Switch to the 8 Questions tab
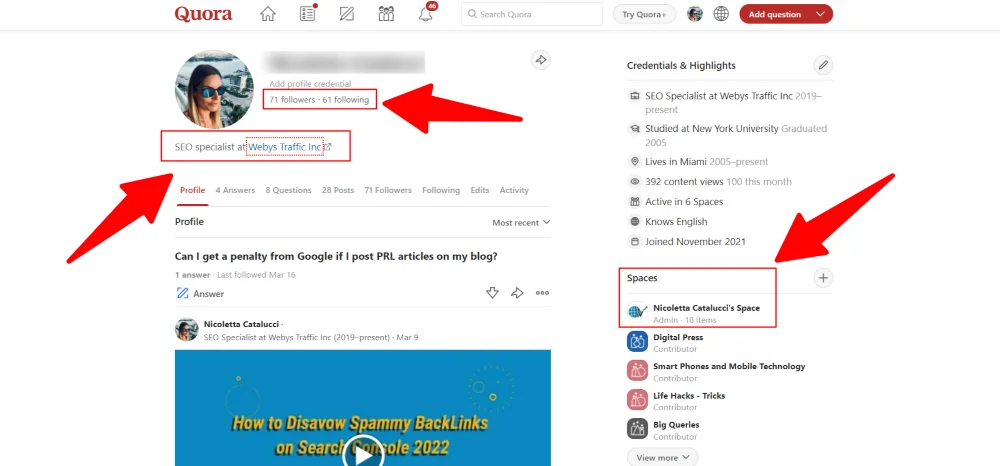 click(288, 190)
